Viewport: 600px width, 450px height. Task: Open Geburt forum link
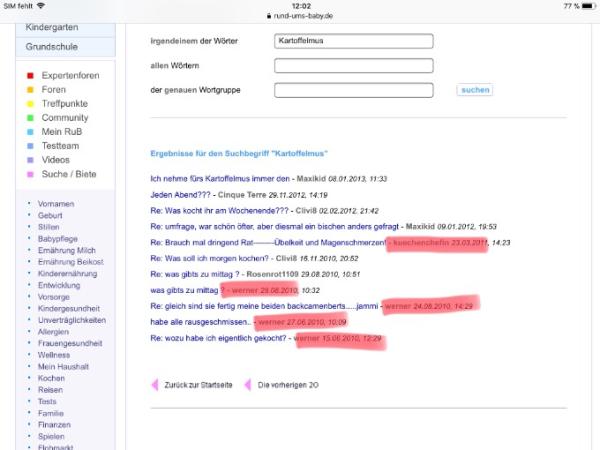(x=50, y=215)
